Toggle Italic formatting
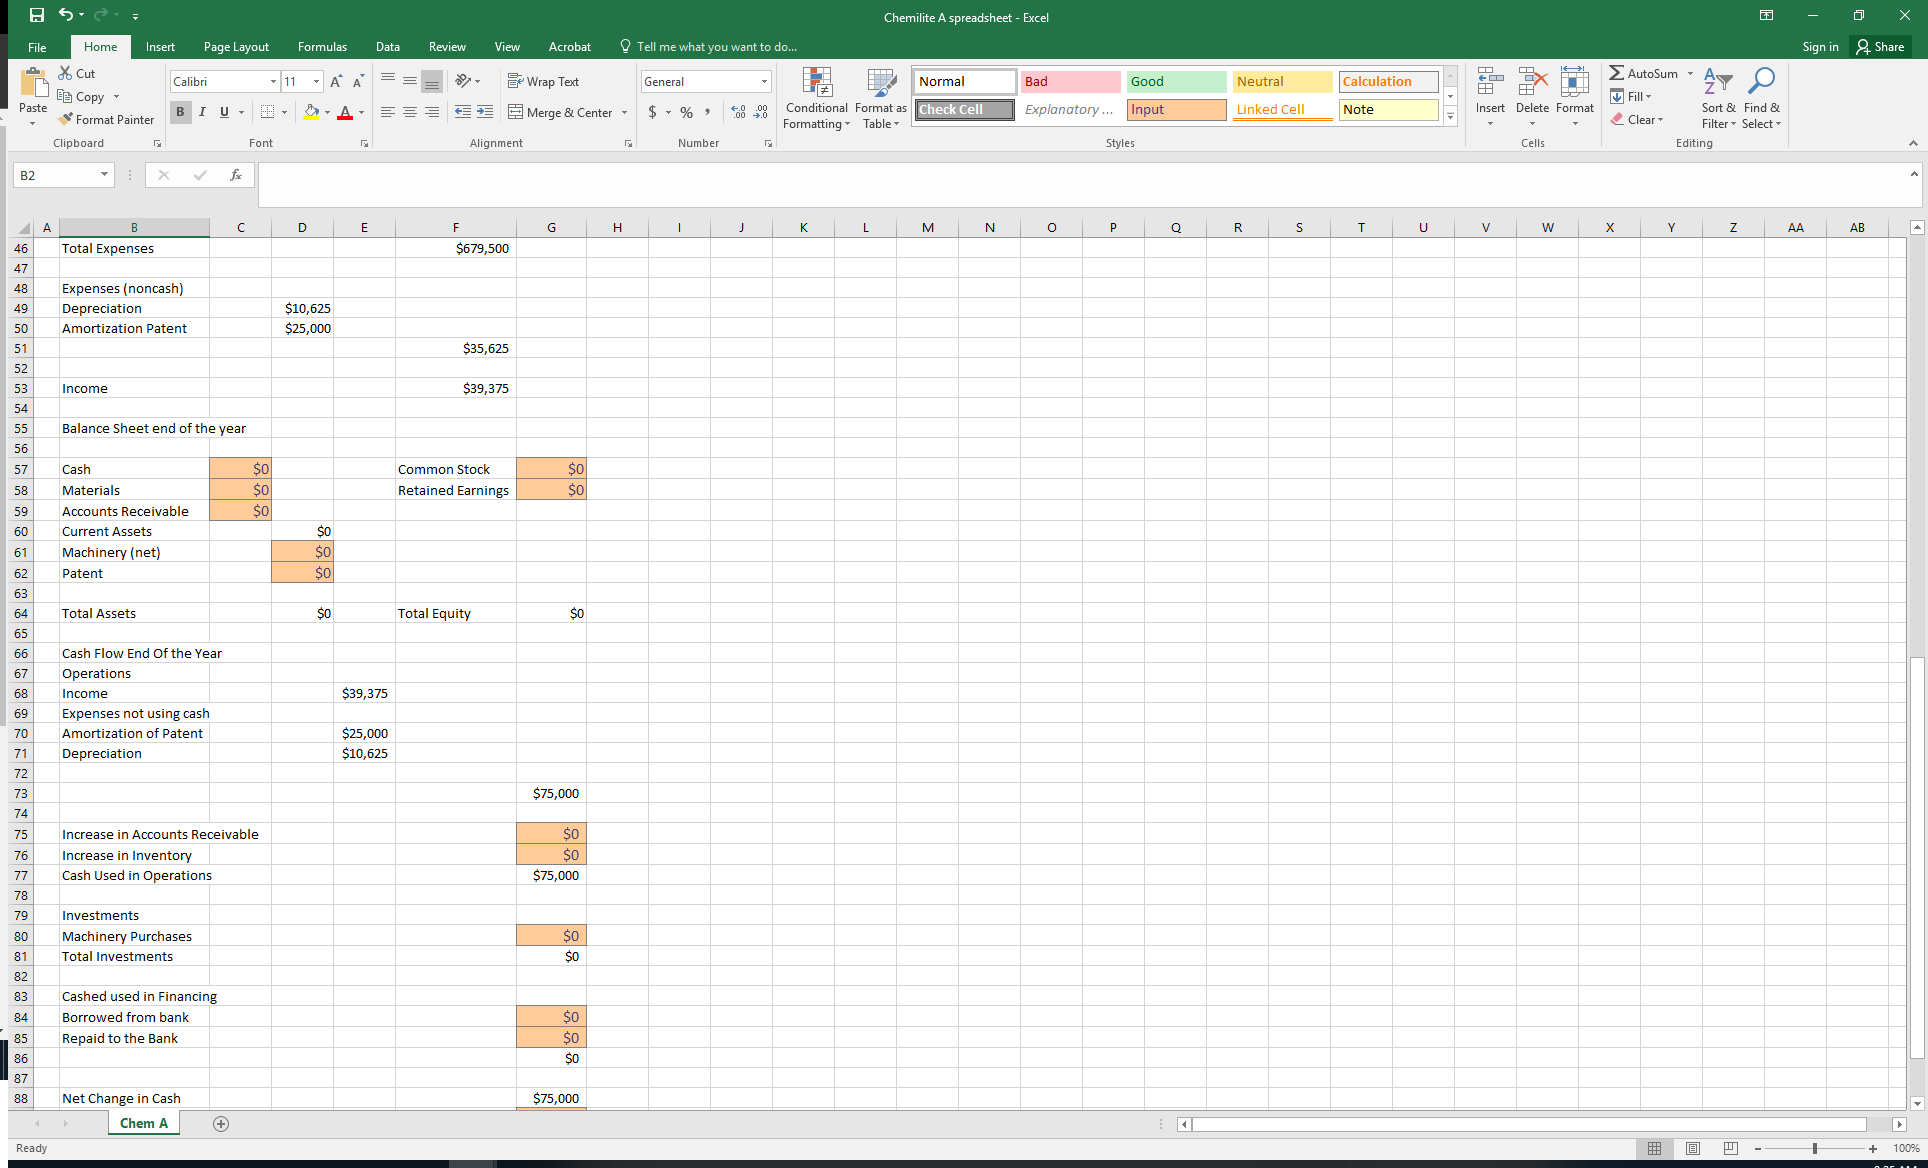1928x1168 pixels. point(202,112)
